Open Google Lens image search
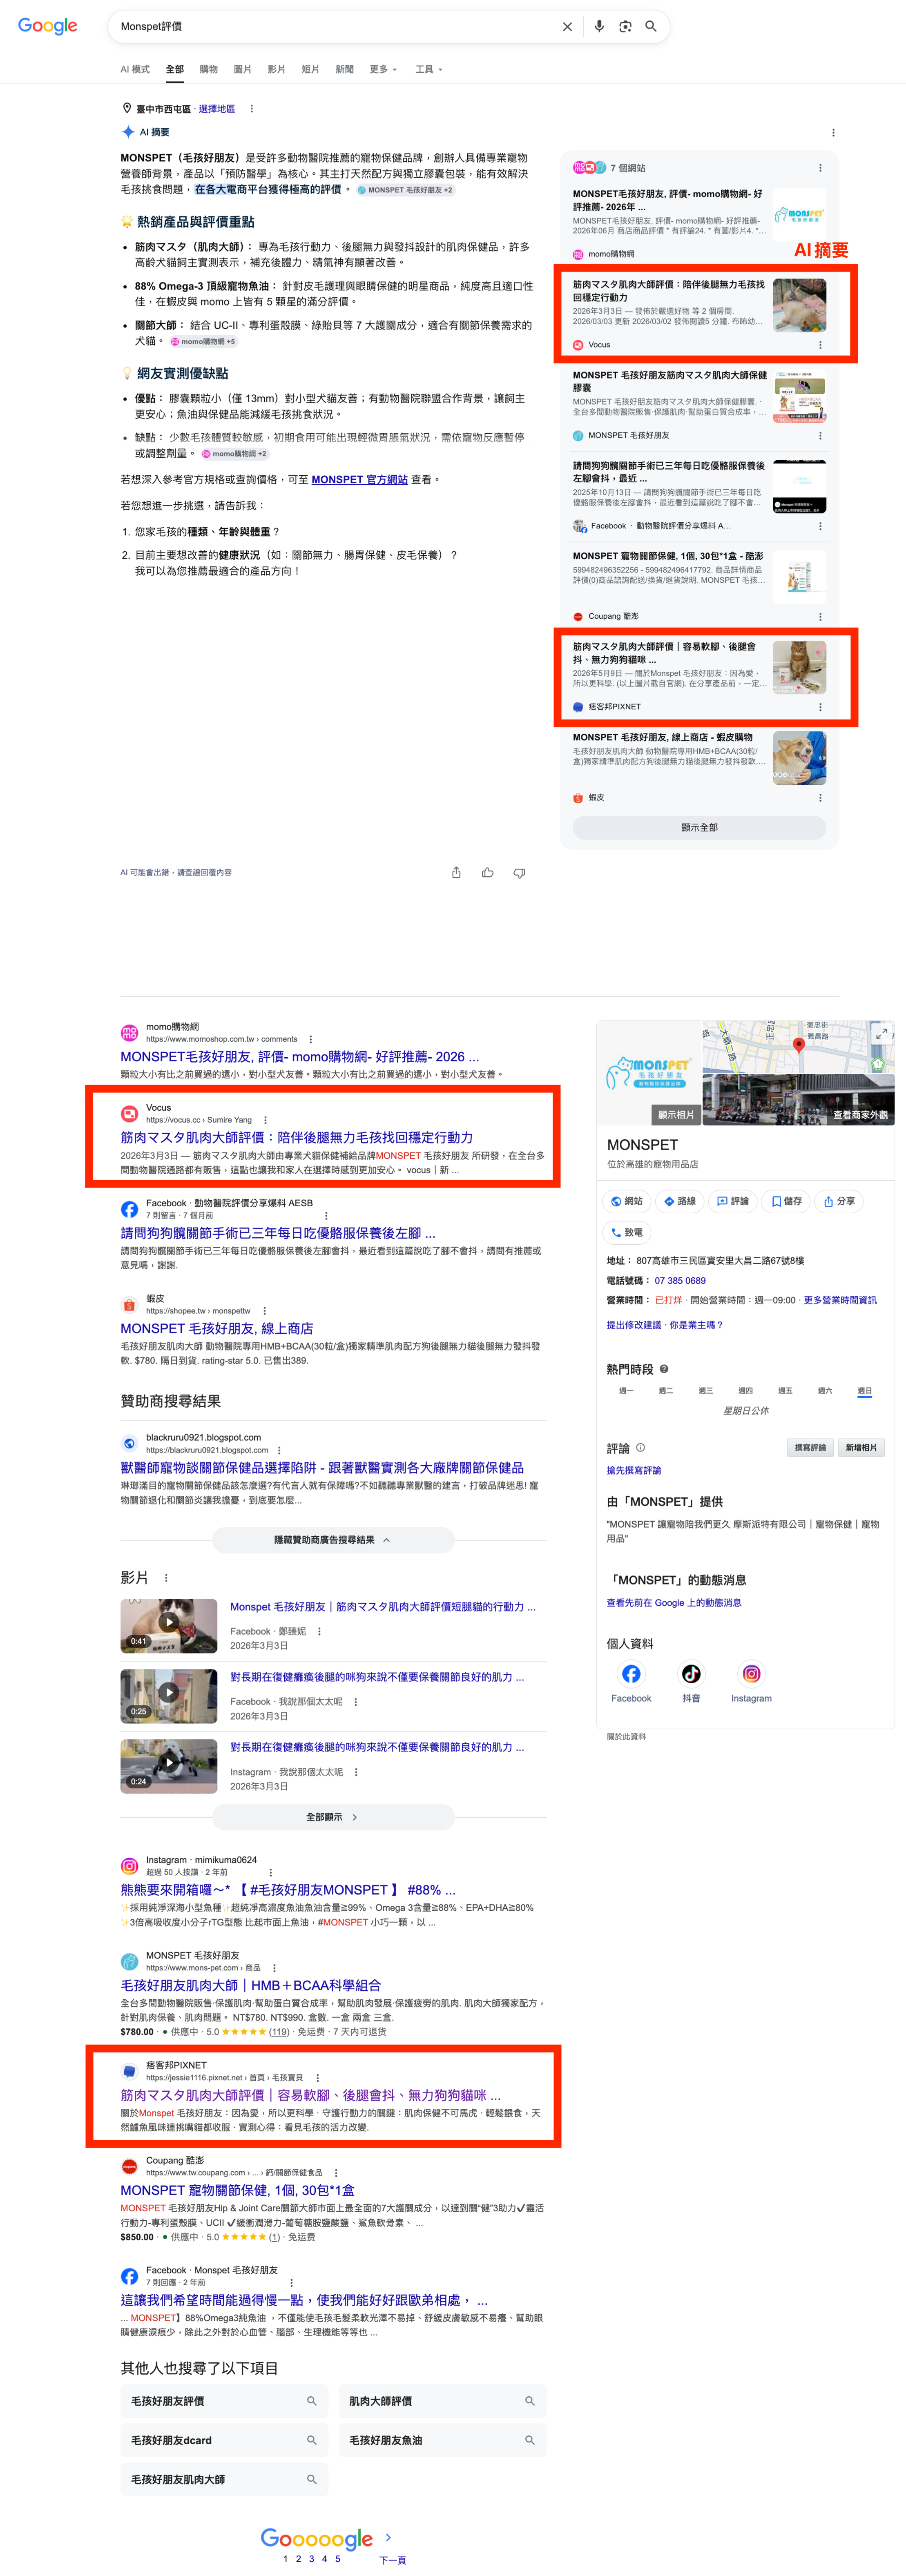The height and width of the screenshot is (2576, 906). coord(625,27)
